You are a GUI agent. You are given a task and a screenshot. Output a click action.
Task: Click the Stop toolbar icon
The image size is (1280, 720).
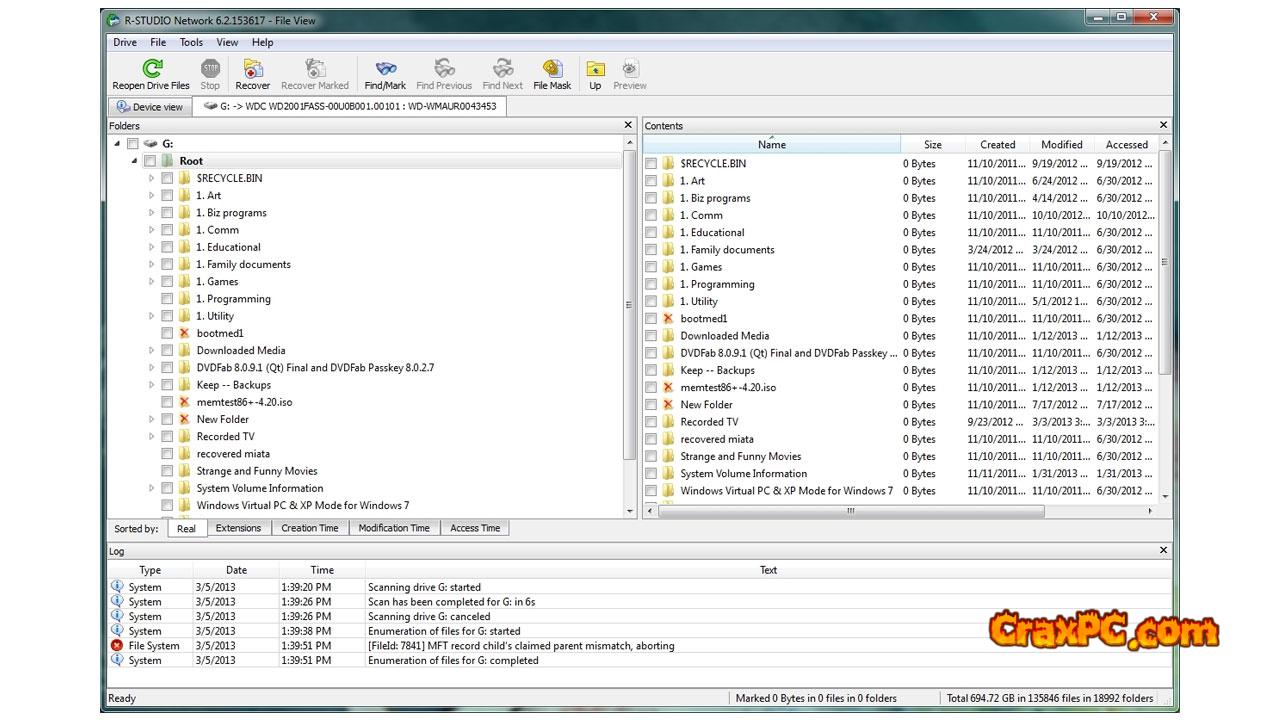(x=210, y=69)
